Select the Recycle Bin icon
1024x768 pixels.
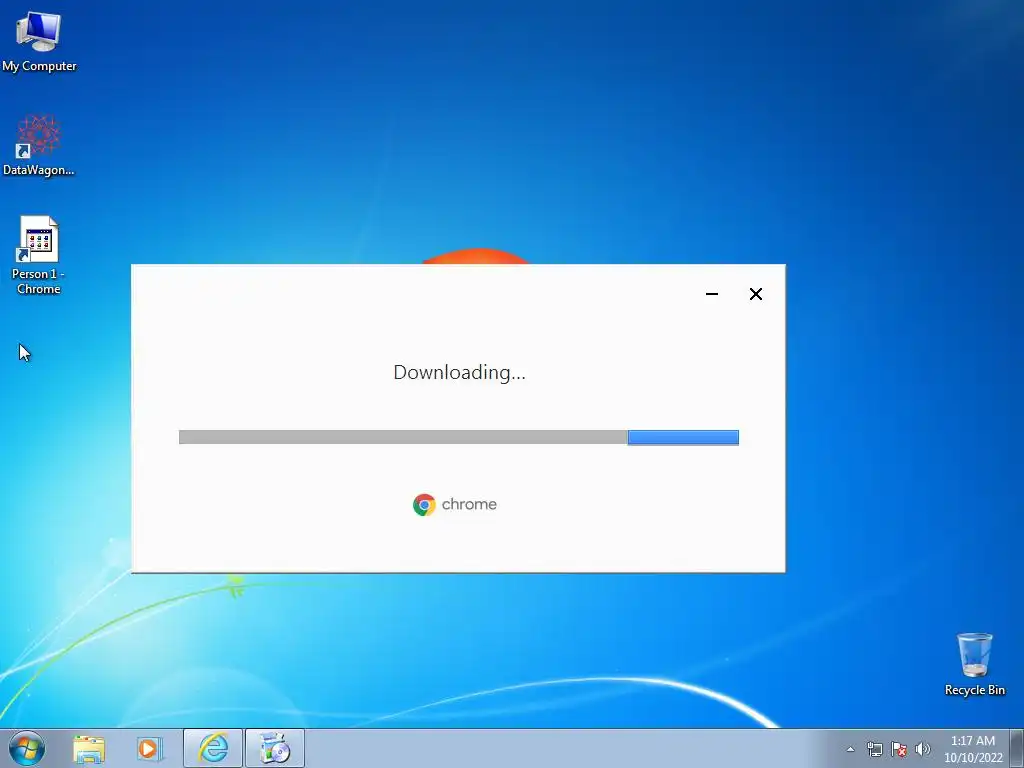coord(974,663)
